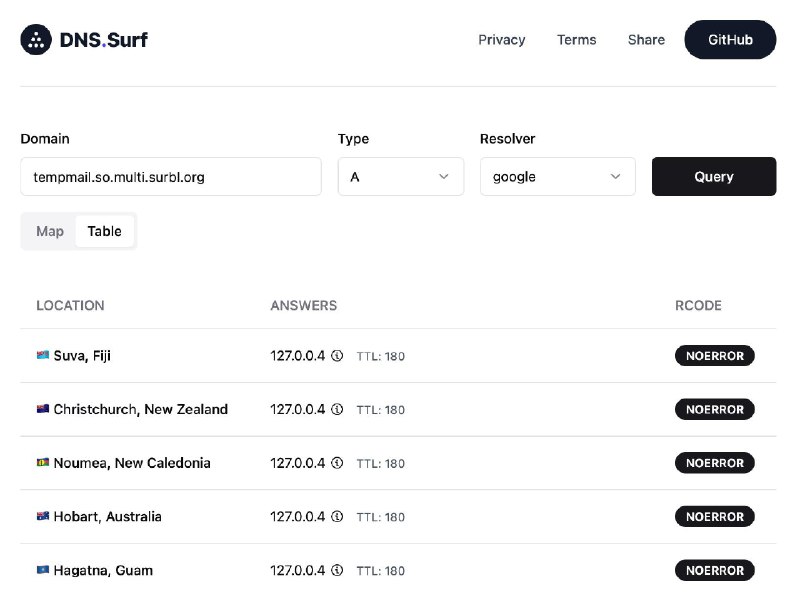This screenshot has width=800, height=596.
Task: Click the DNS.Surf logo icon
Action: (37, 40)
